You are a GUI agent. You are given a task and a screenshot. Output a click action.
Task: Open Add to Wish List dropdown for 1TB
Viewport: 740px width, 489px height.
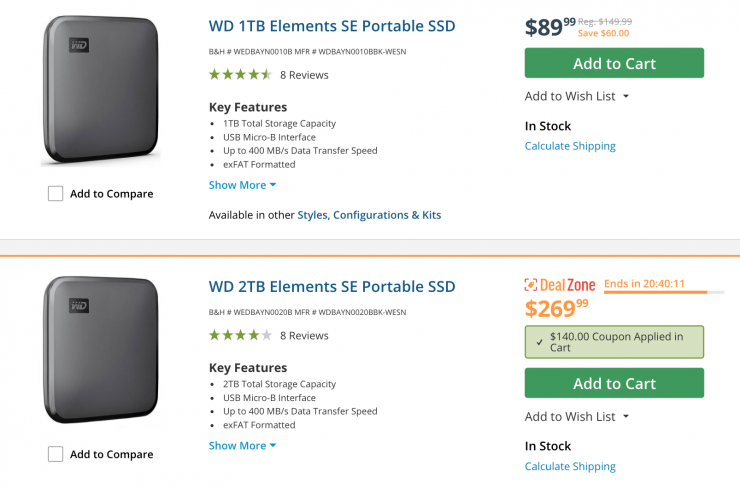coord(577,96)
